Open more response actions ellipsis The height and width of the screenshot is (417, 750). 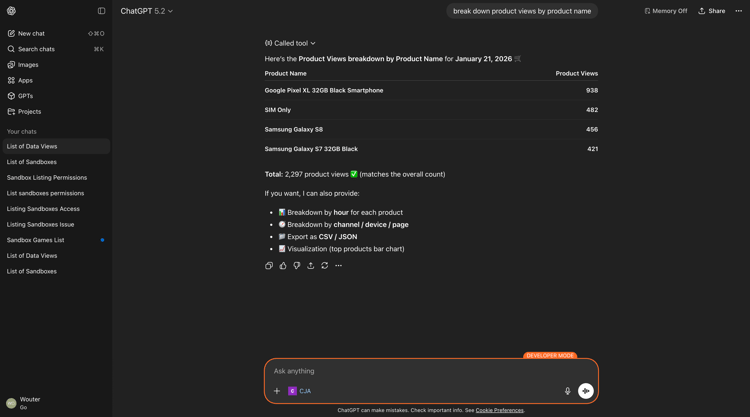[338, 265]
